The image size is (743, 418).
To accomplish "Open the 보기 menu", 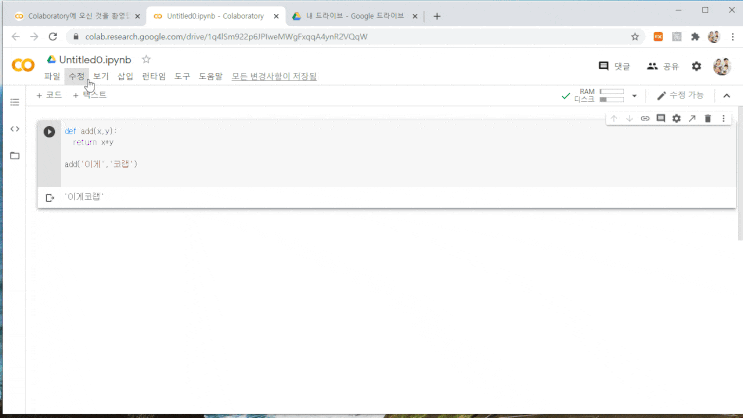I will (x=101, y=76).
